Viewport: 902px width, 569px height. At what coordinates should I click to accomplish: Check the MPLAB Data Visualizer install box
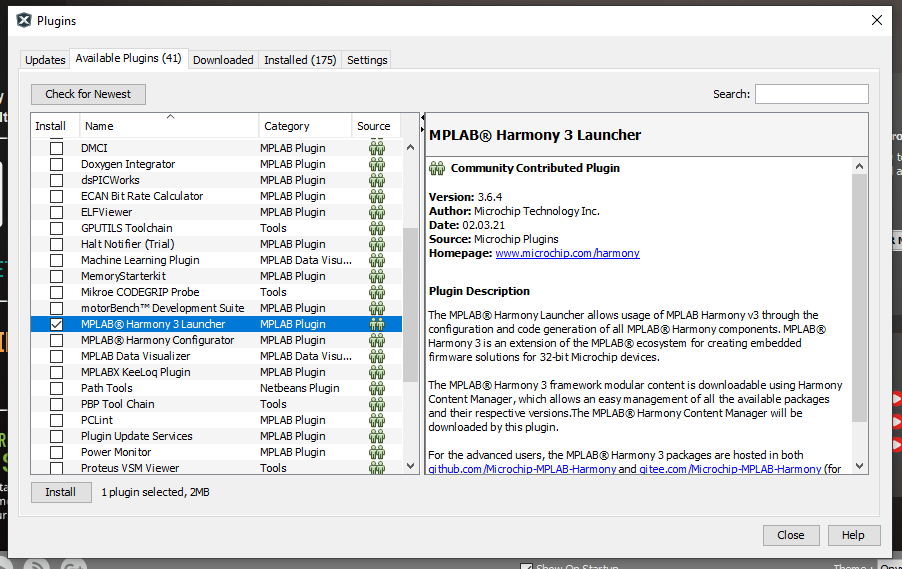56,356
